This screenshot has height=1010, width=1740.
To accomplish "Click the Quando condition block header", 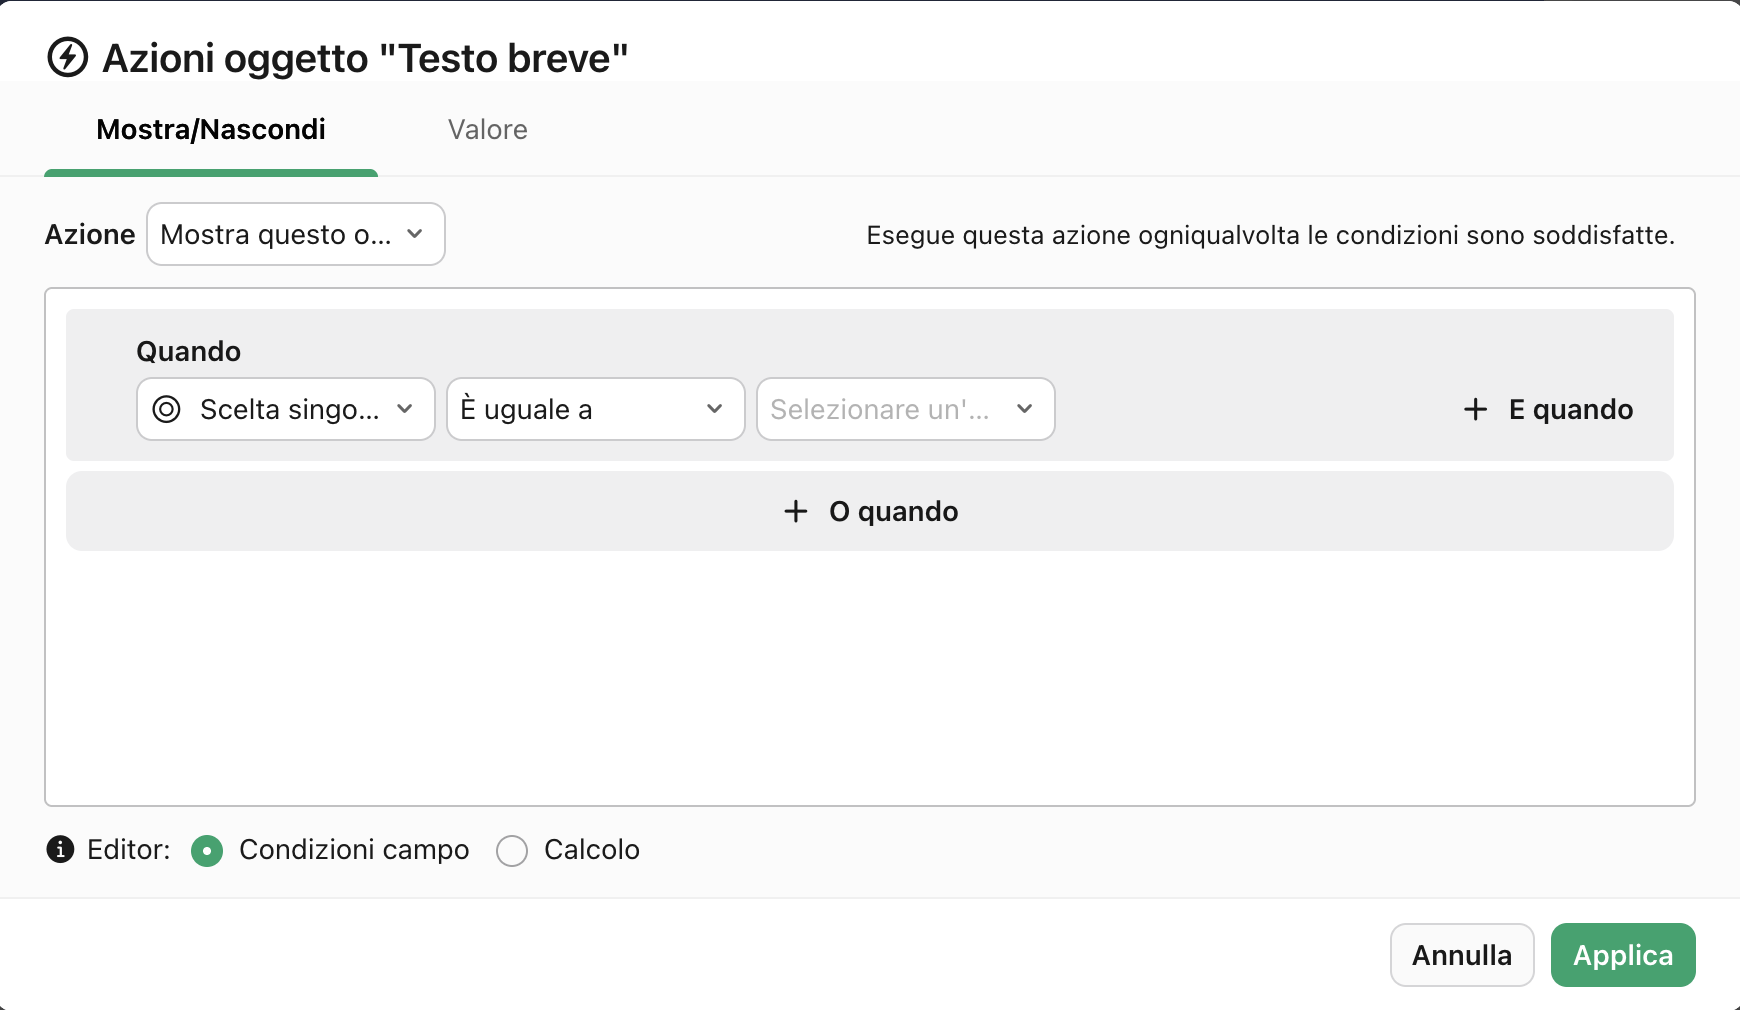I will point(189,351).
